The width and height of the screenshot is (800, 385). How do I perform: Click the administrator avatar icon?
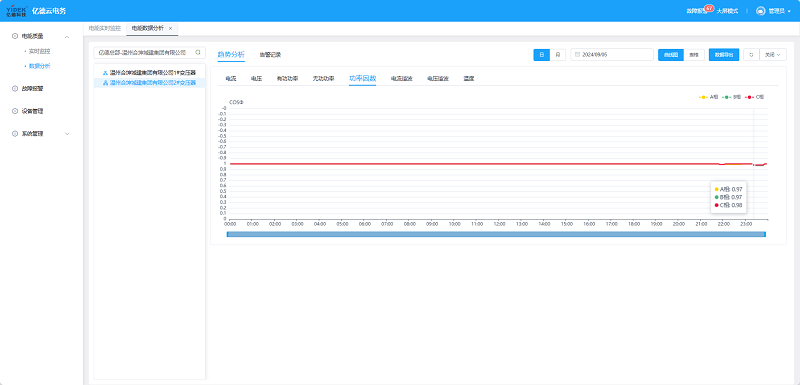[x=761, y=11]
